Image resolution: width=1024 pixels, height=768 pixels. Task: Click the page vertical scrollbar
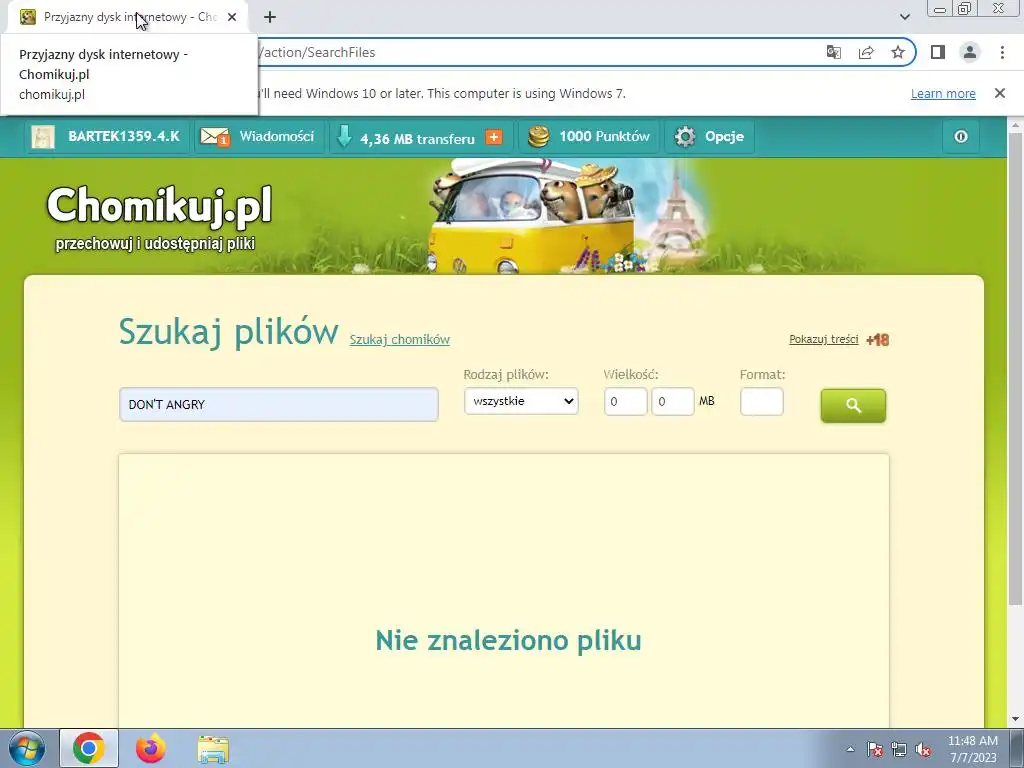1015,369
